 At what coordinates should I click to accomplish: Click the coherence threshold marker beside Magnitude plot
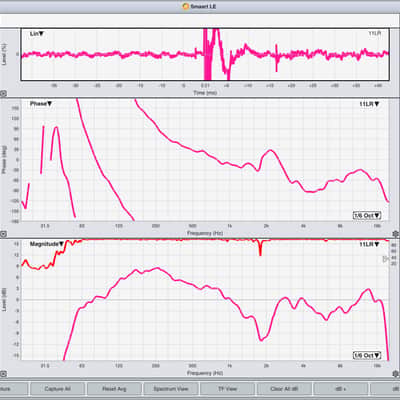385,259
